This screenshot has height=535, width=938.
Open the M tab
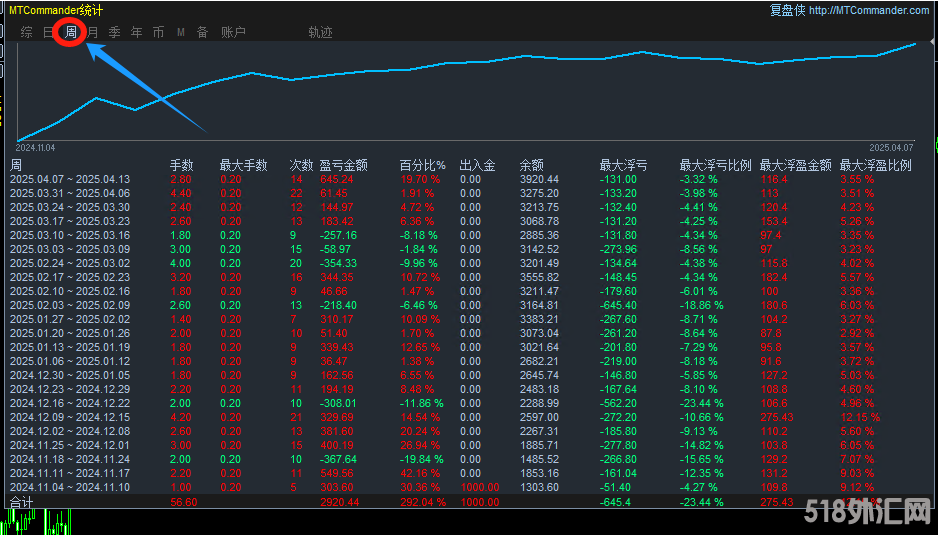pos(181,32)
